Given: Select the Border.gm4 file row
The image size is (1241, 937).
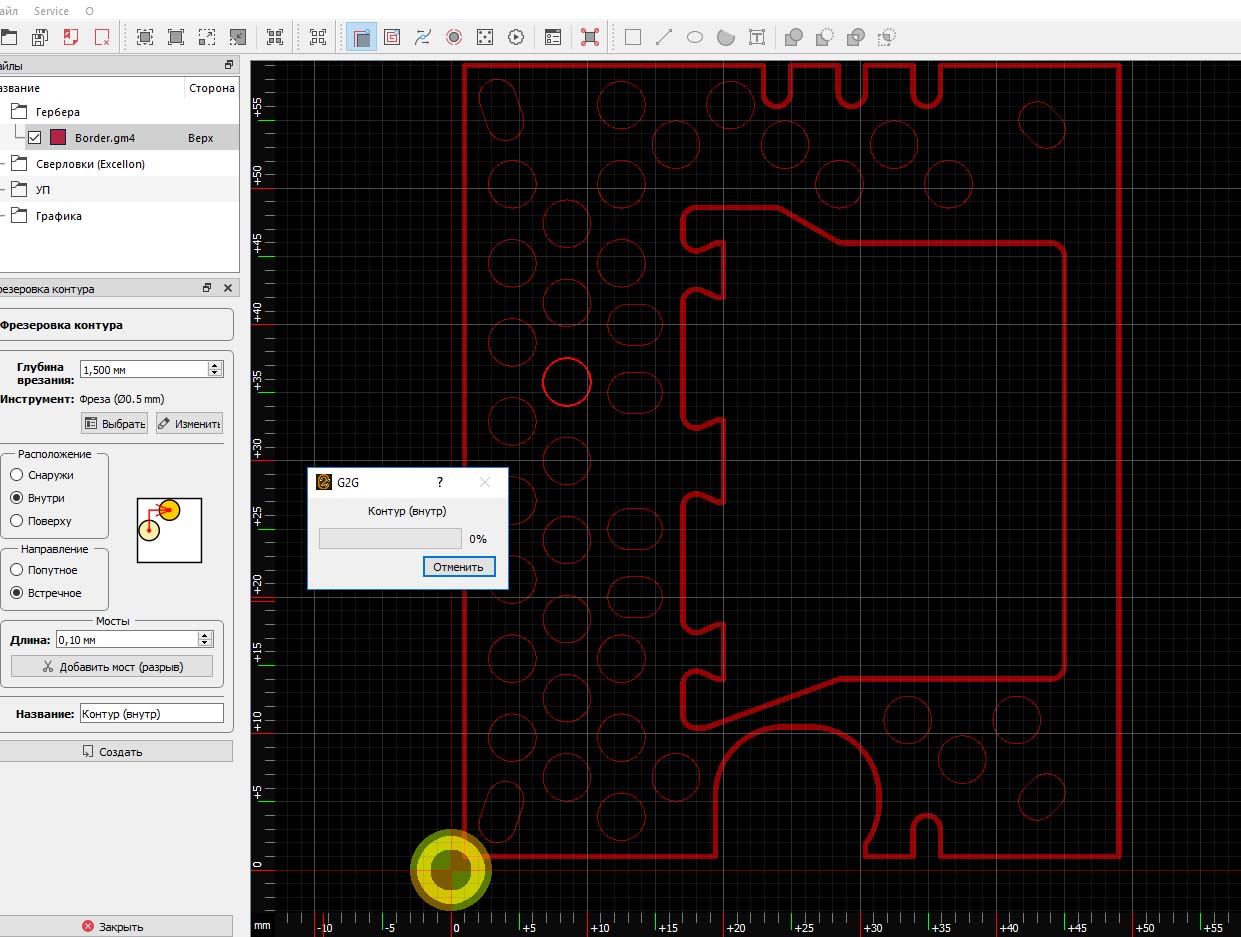Looking at the screenshot, I should click(120, 138).
